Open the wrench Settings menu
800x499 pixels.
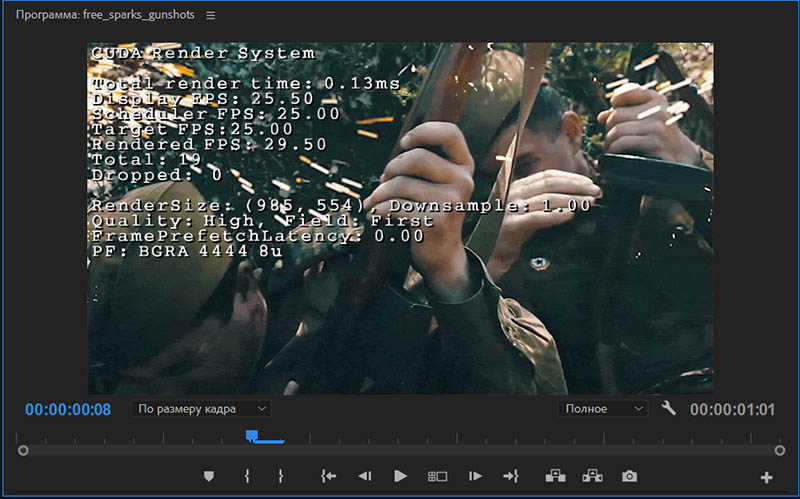click(668, 408)
